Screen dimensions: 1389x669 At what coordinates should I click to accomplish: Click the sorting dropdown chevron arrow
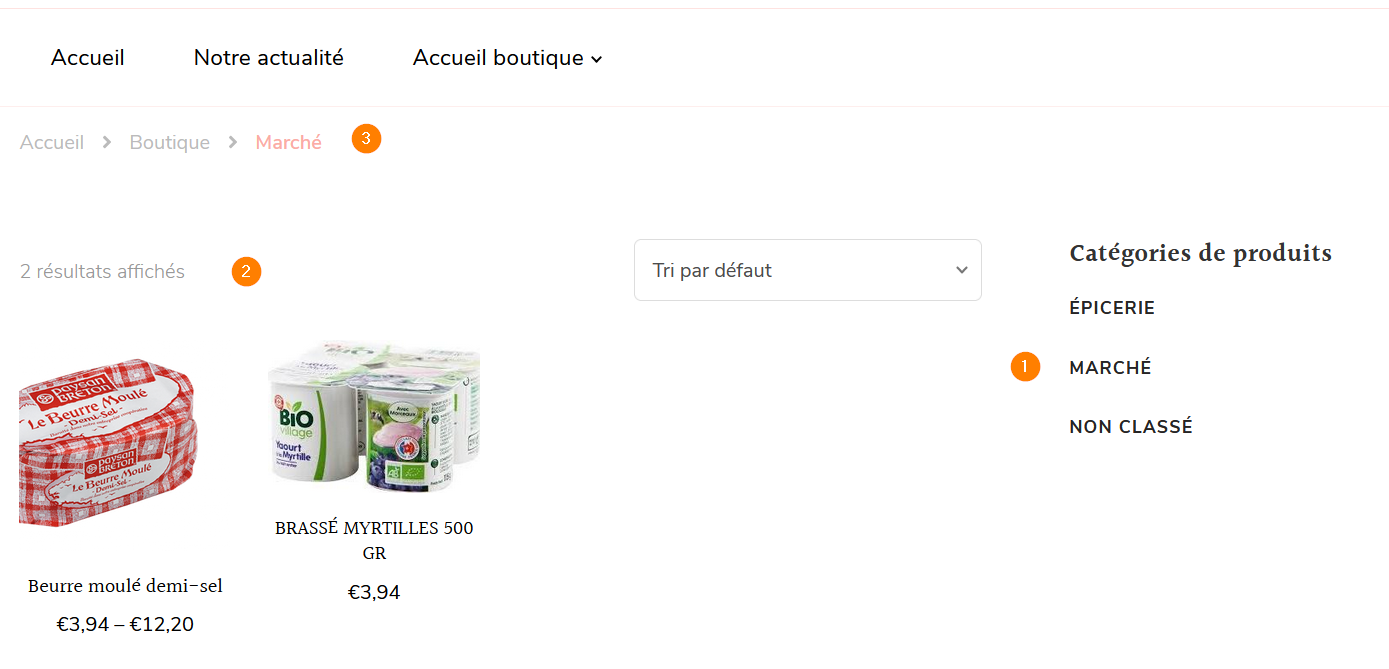(961, 270)
